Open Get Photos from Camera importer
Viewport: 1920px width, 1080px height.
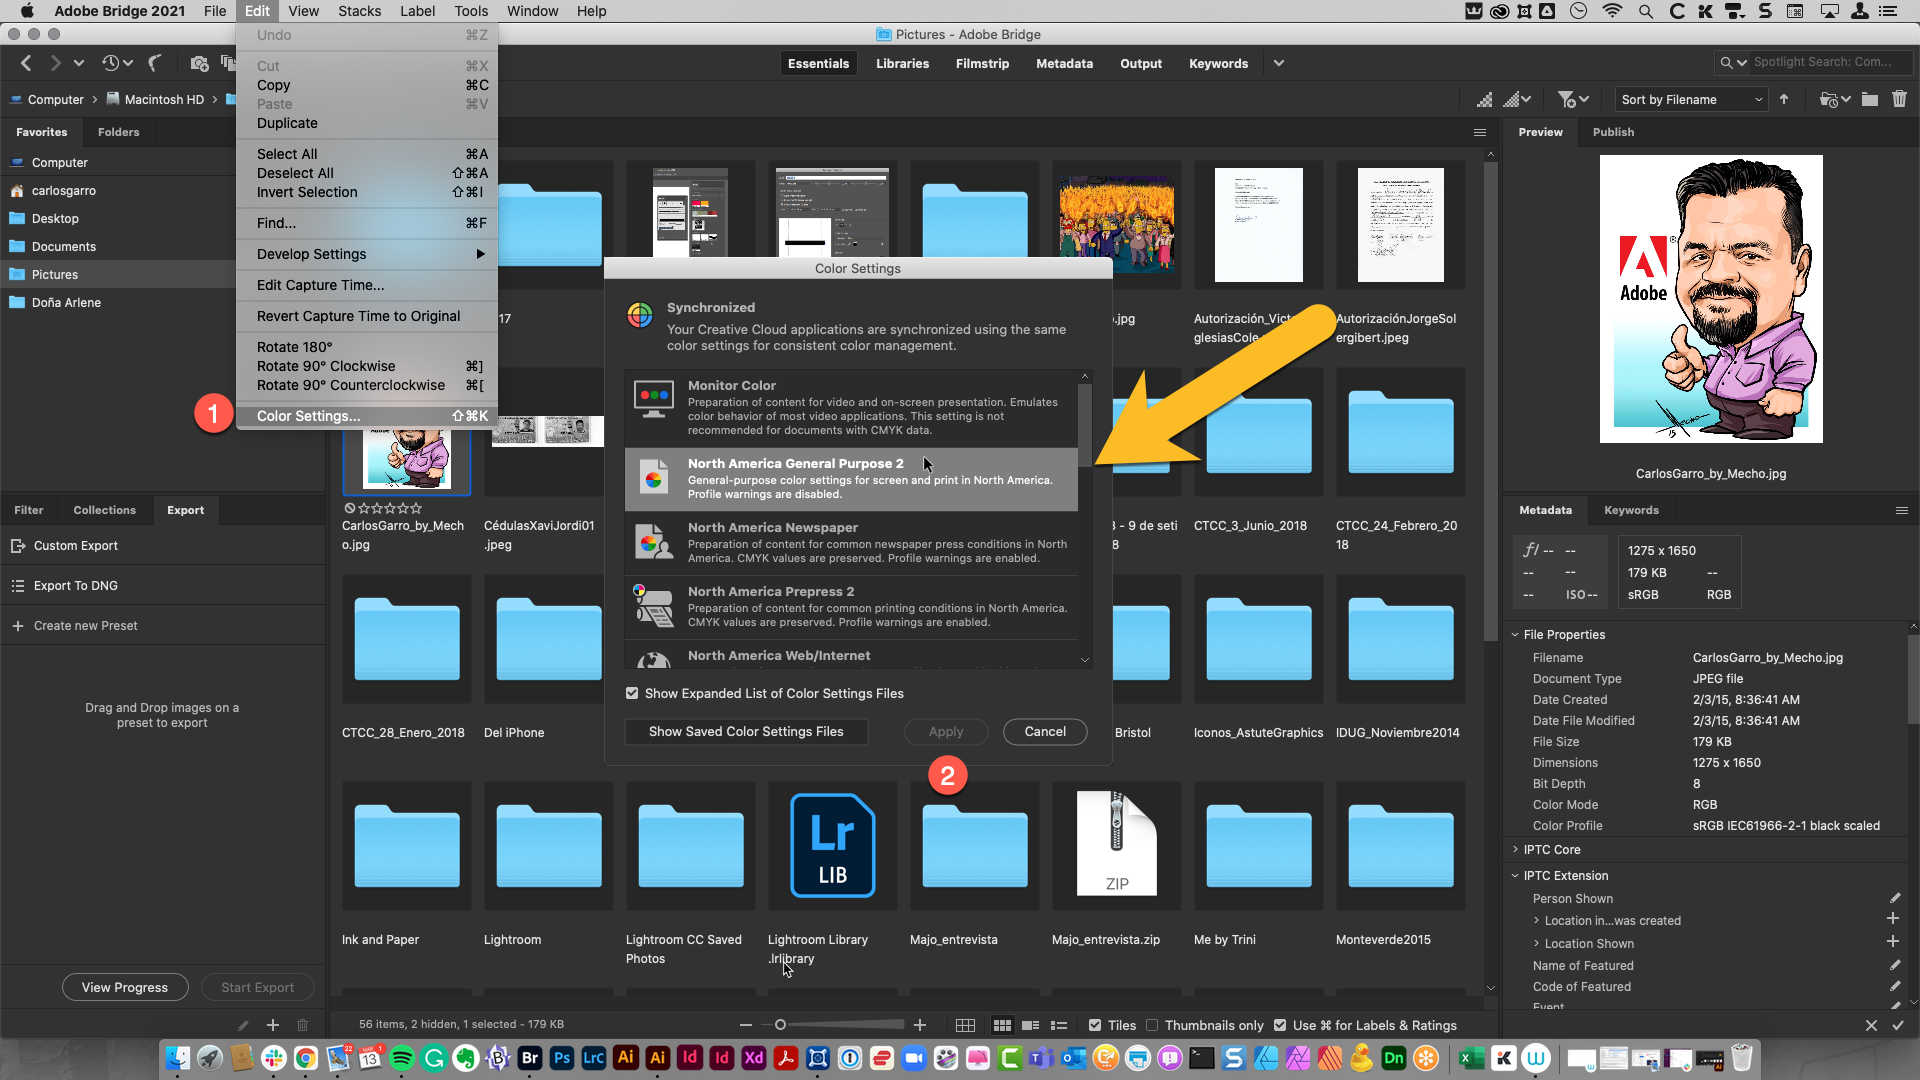pyautogui.click(x=199, y=63)
